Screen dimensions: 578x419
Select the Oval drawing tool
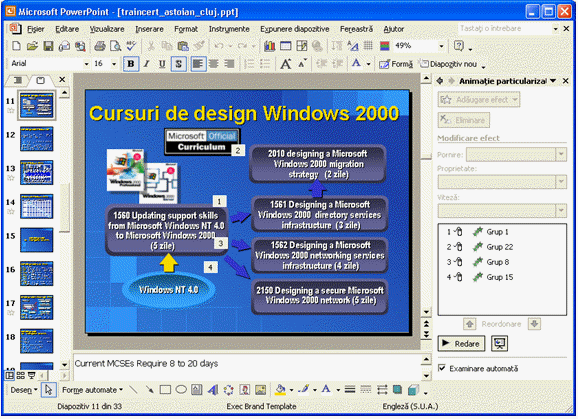pyautogui.click(x=181, y=390)
